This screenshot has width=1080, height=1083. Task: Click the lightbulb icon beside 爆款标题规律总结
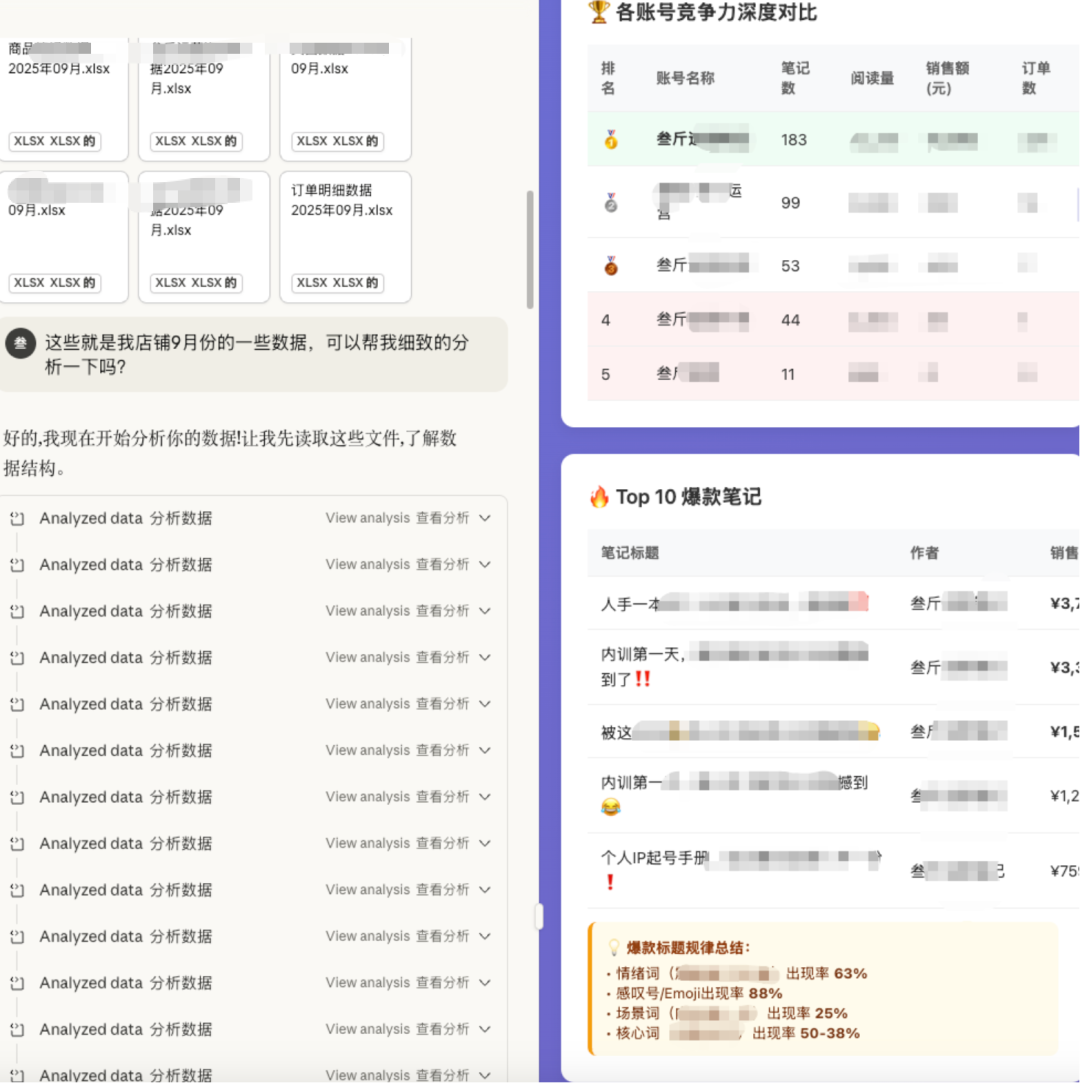614,948
